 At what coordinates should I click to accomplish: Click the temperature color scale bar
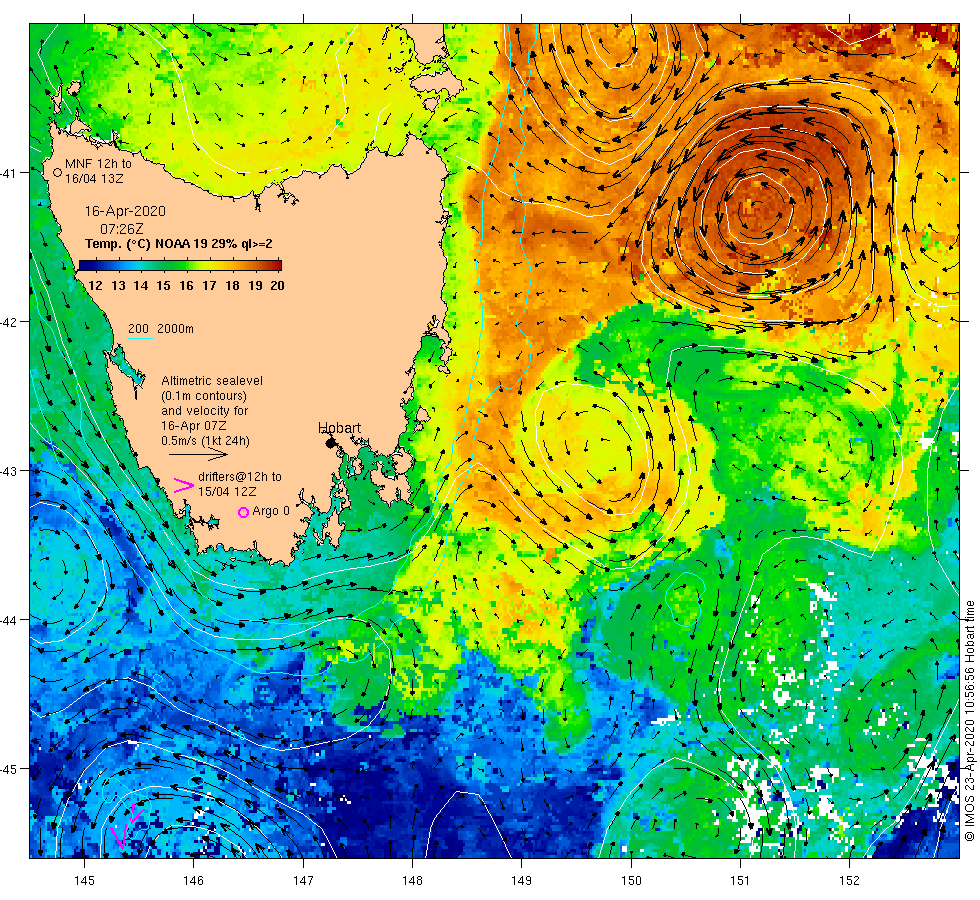(180, 266)
